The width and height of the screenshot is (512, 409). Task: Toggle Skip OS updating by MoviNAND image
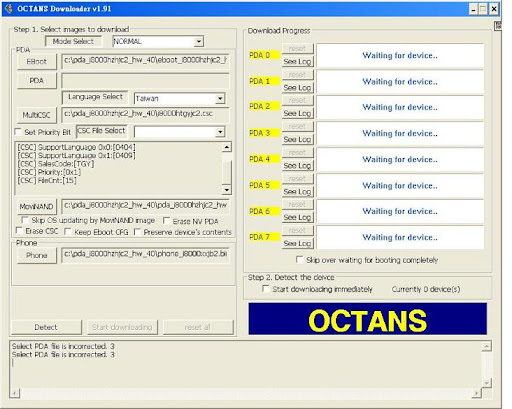pos(24,220)
